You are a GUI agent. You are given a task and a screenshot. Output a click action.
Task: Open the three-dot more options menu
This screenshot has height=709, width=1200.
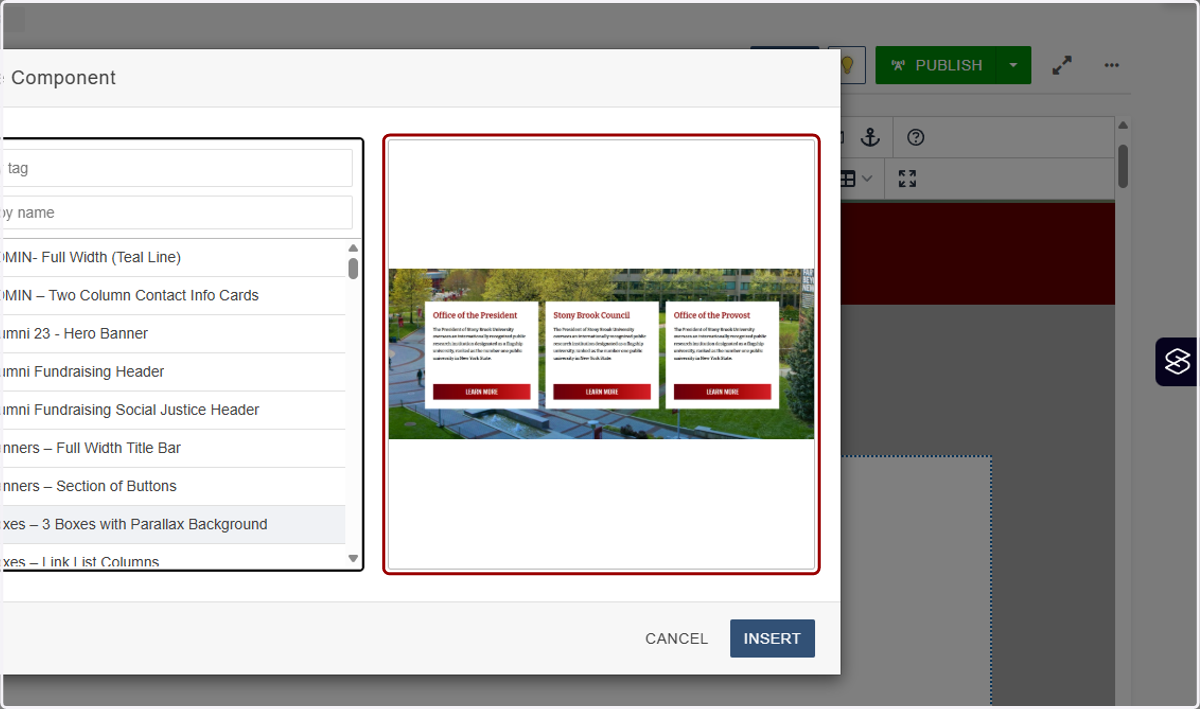(x=1112, y=65)
